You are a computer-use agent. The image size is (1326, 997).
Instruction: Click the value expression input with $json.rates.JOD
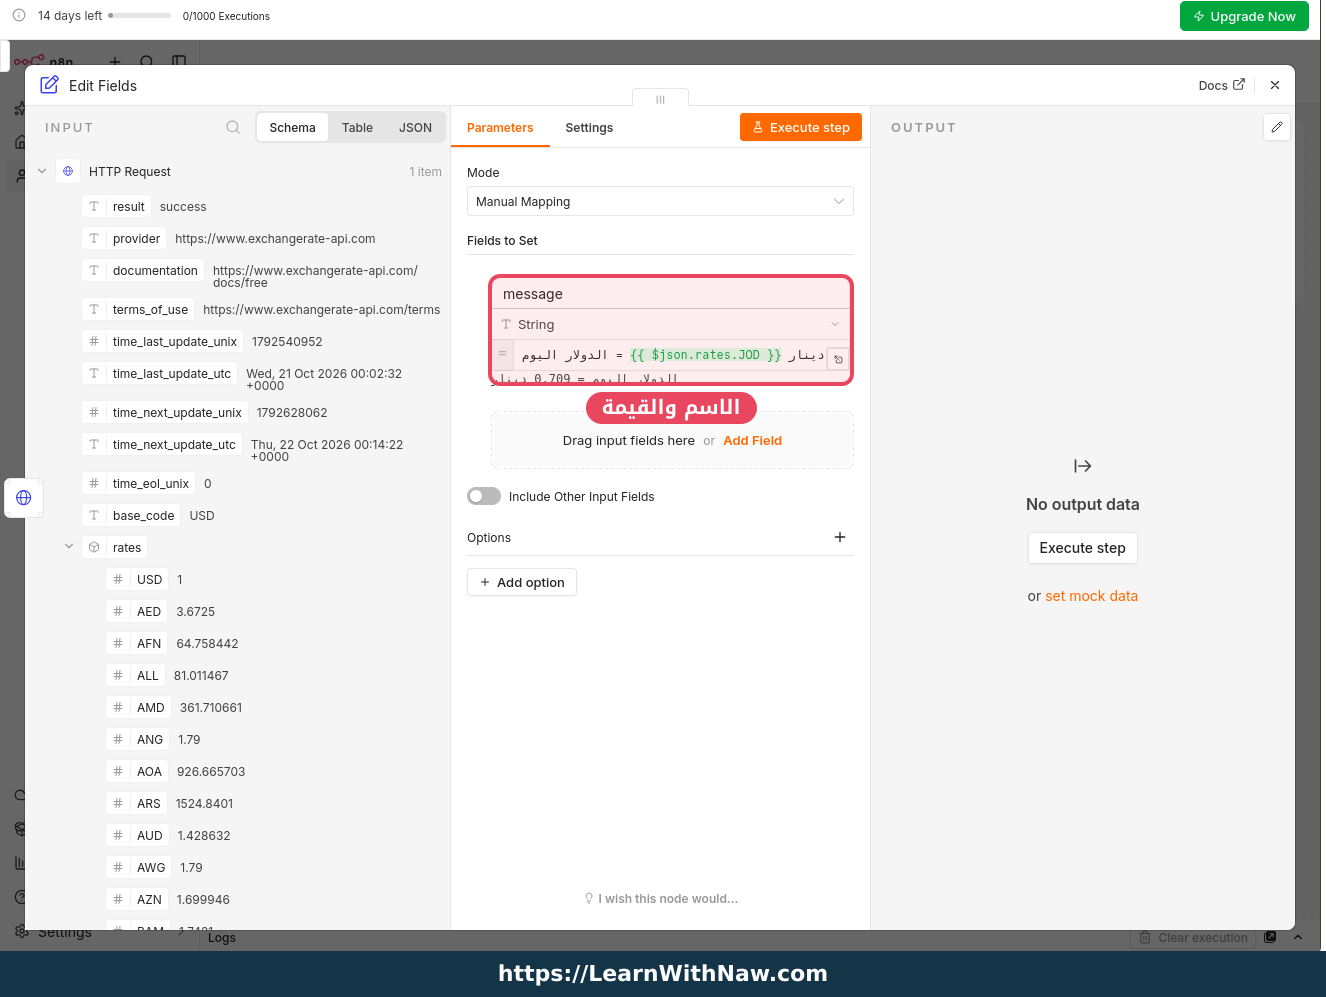(672, 354)
